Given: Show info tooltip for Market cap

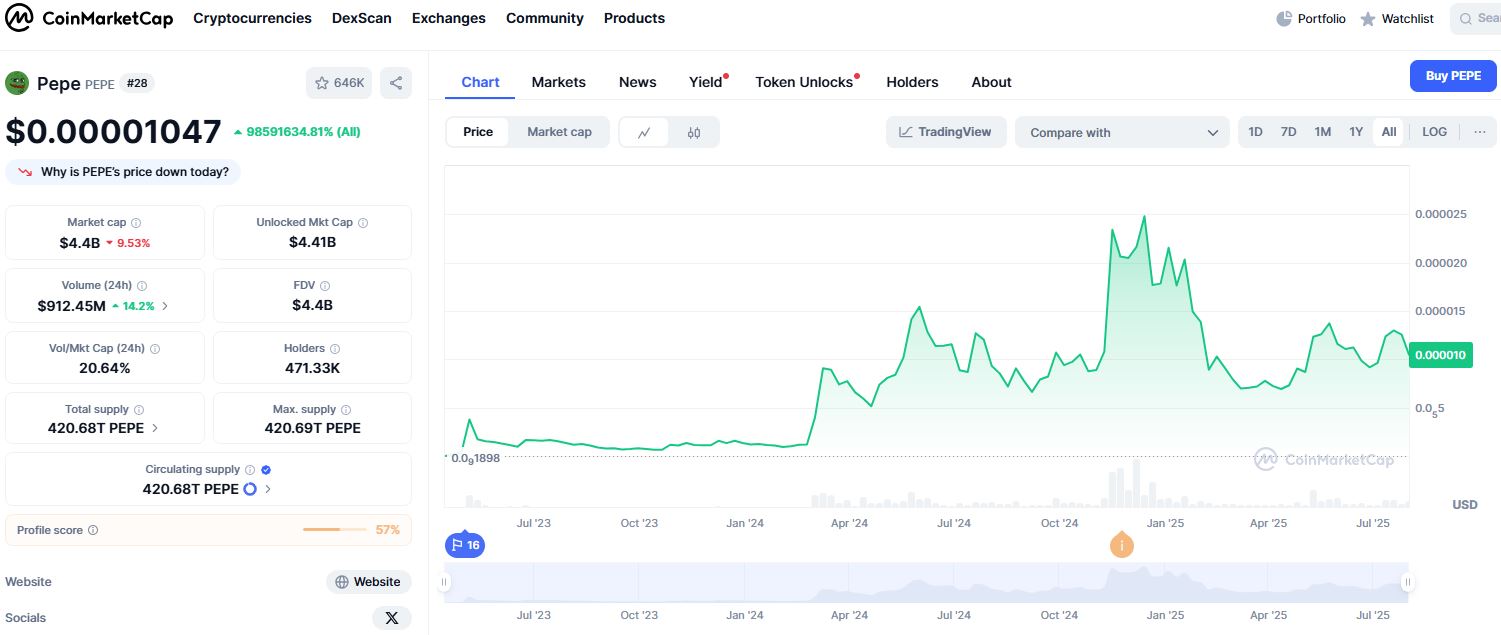Looking at the screenshot, I should point(136,223).
